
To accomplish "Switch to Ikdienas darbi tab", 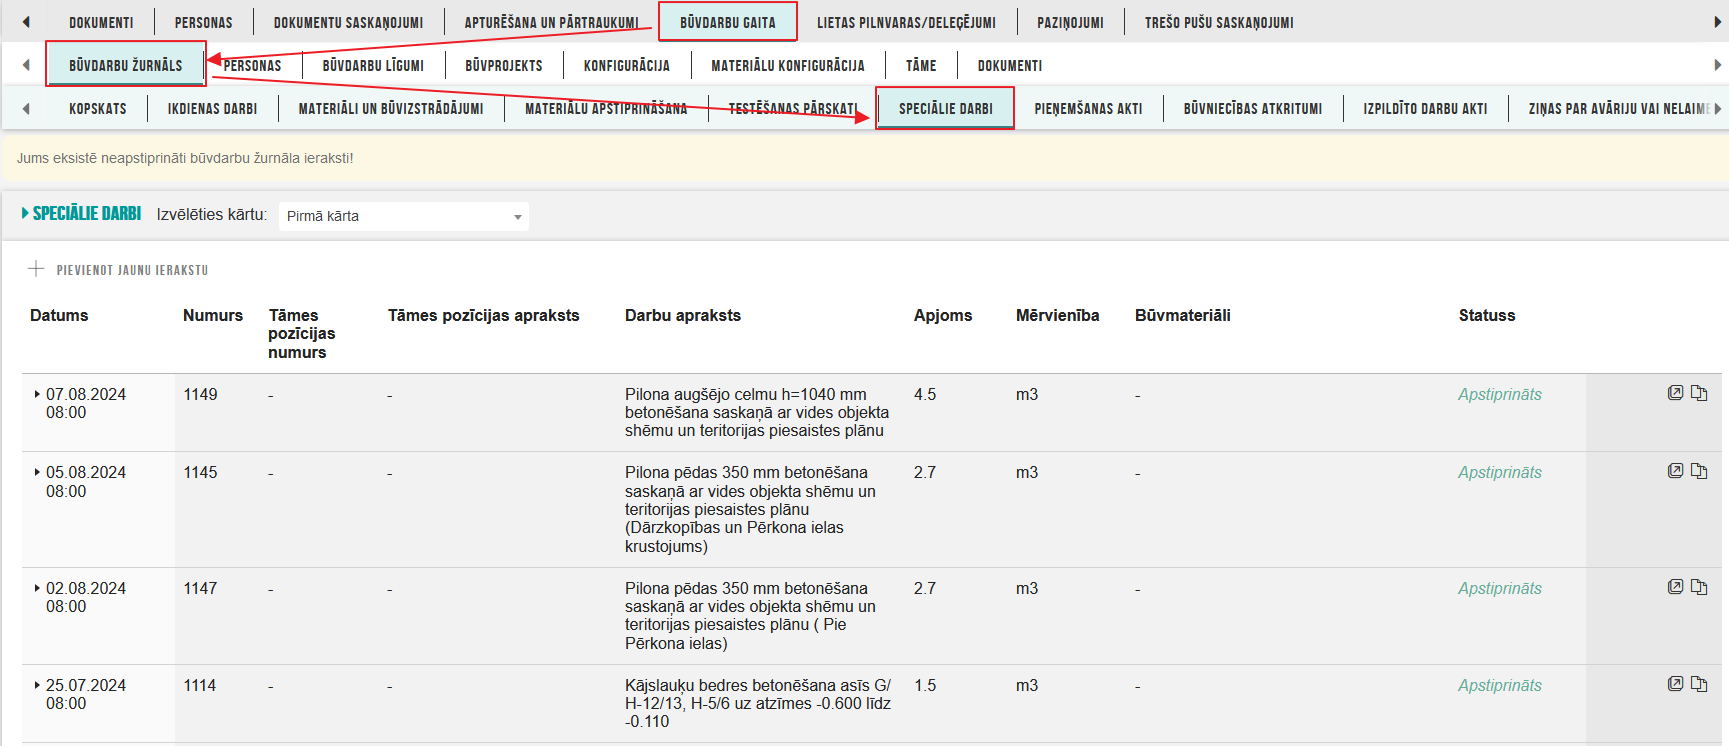I will (x=212, y=108).
